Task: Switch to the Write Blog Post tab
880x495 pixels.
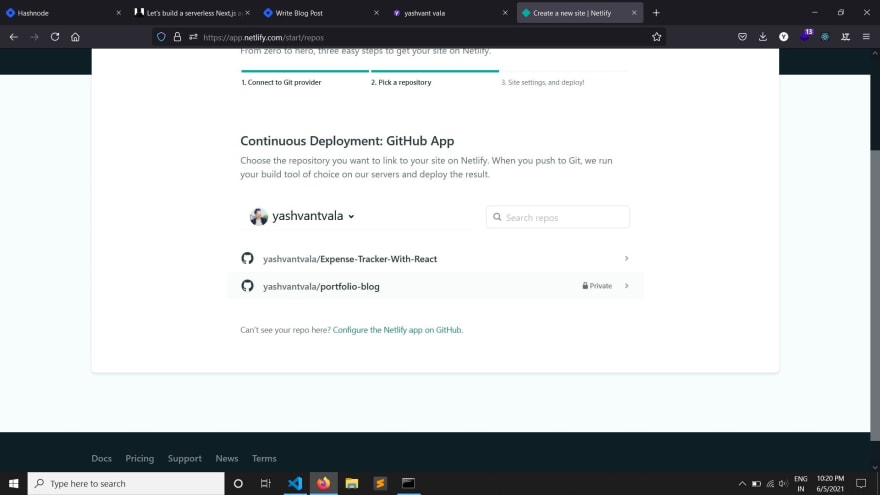Action: 320,12
